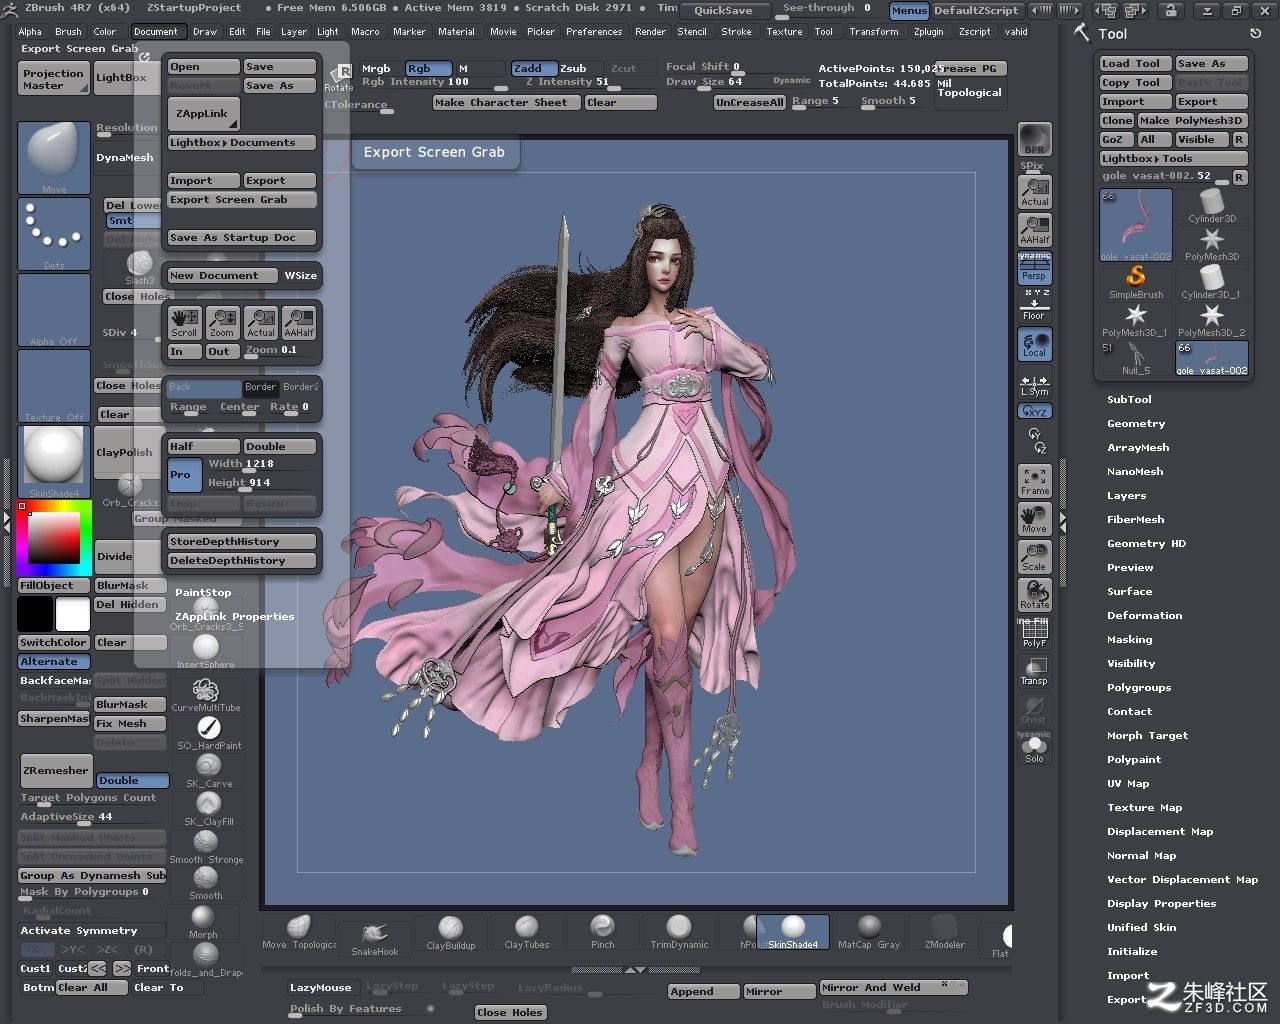Image resolution: width=1280 pixels, height=1024 pixels.
Task: Select the SimpleBrush tool thumbnail
Action: click(x=1136, y=281)
